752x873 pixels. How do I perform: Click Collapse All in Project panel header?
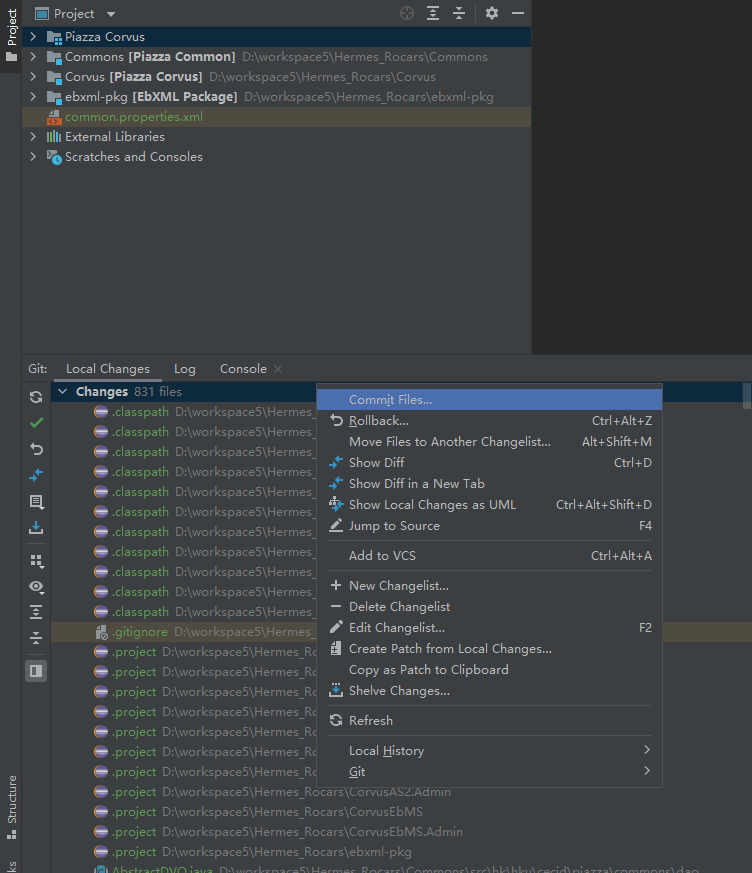pos(459,13)
